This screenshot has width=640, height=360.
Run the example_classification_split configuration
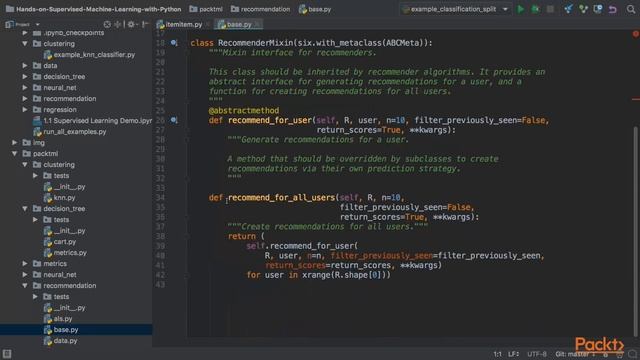click(520, 9)
